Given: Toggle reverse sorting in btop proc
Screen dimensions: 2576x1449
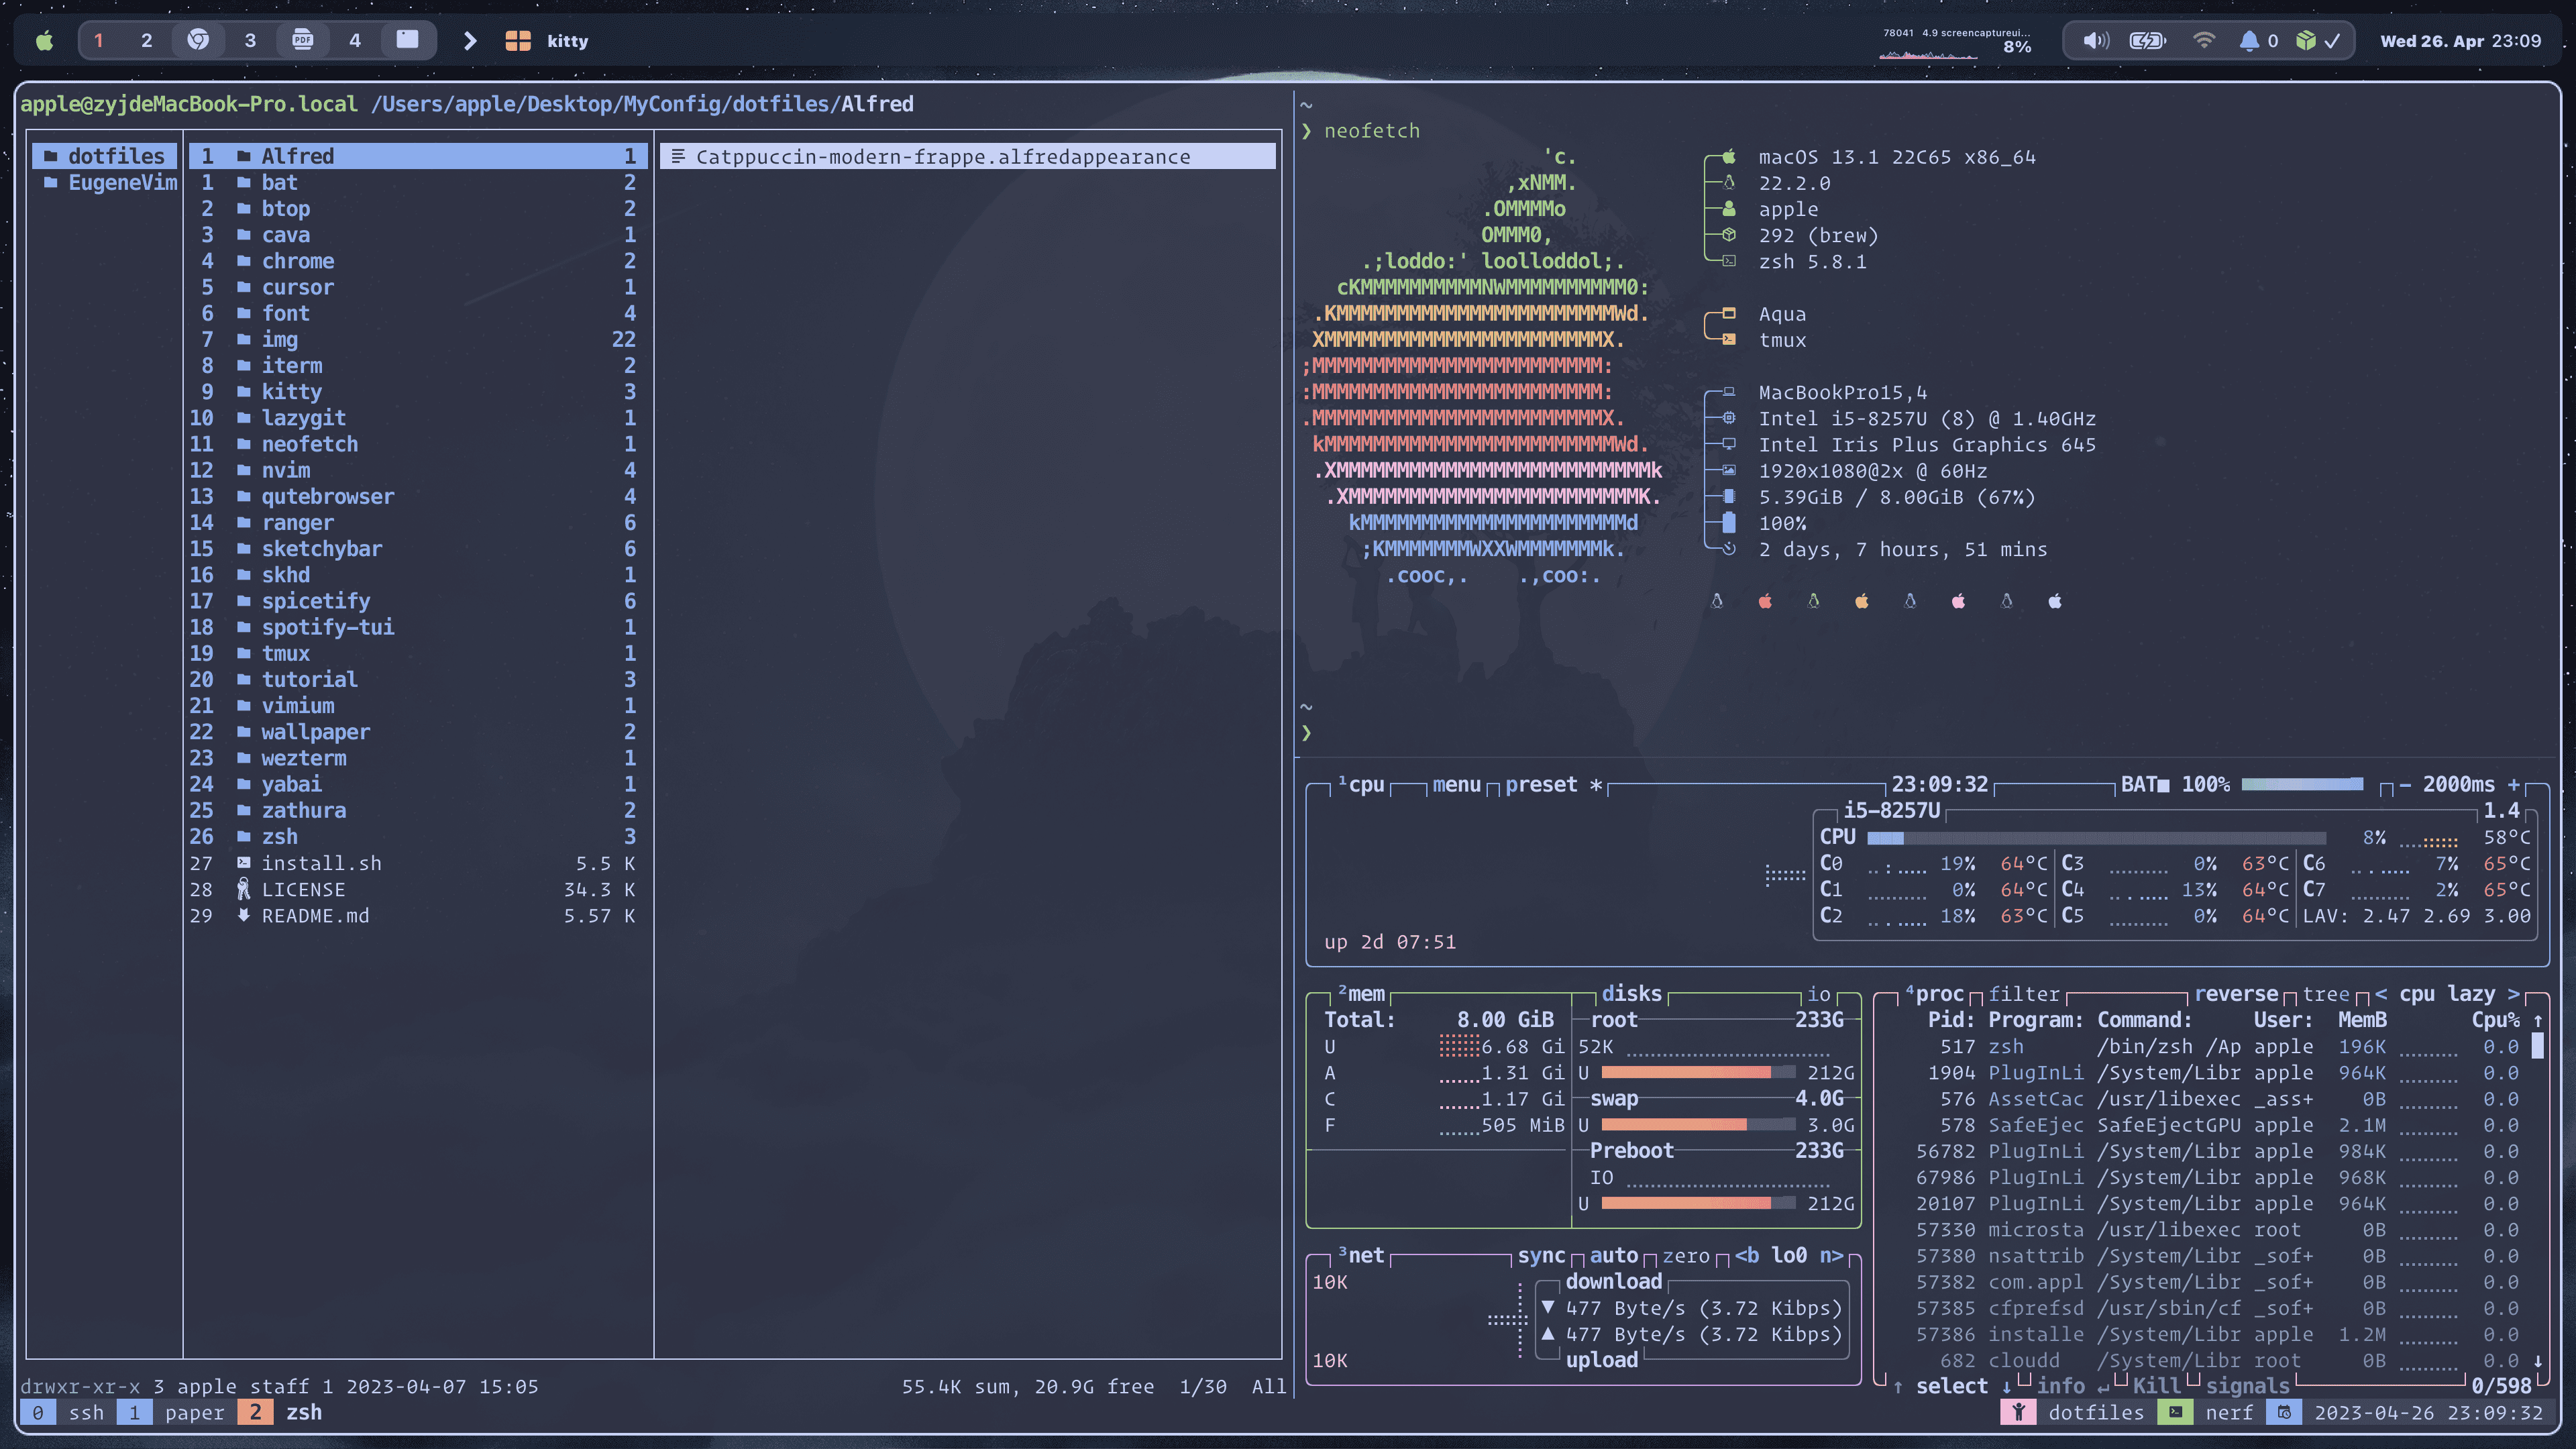Looking at the screenshot, I should tap(2236, 994).
